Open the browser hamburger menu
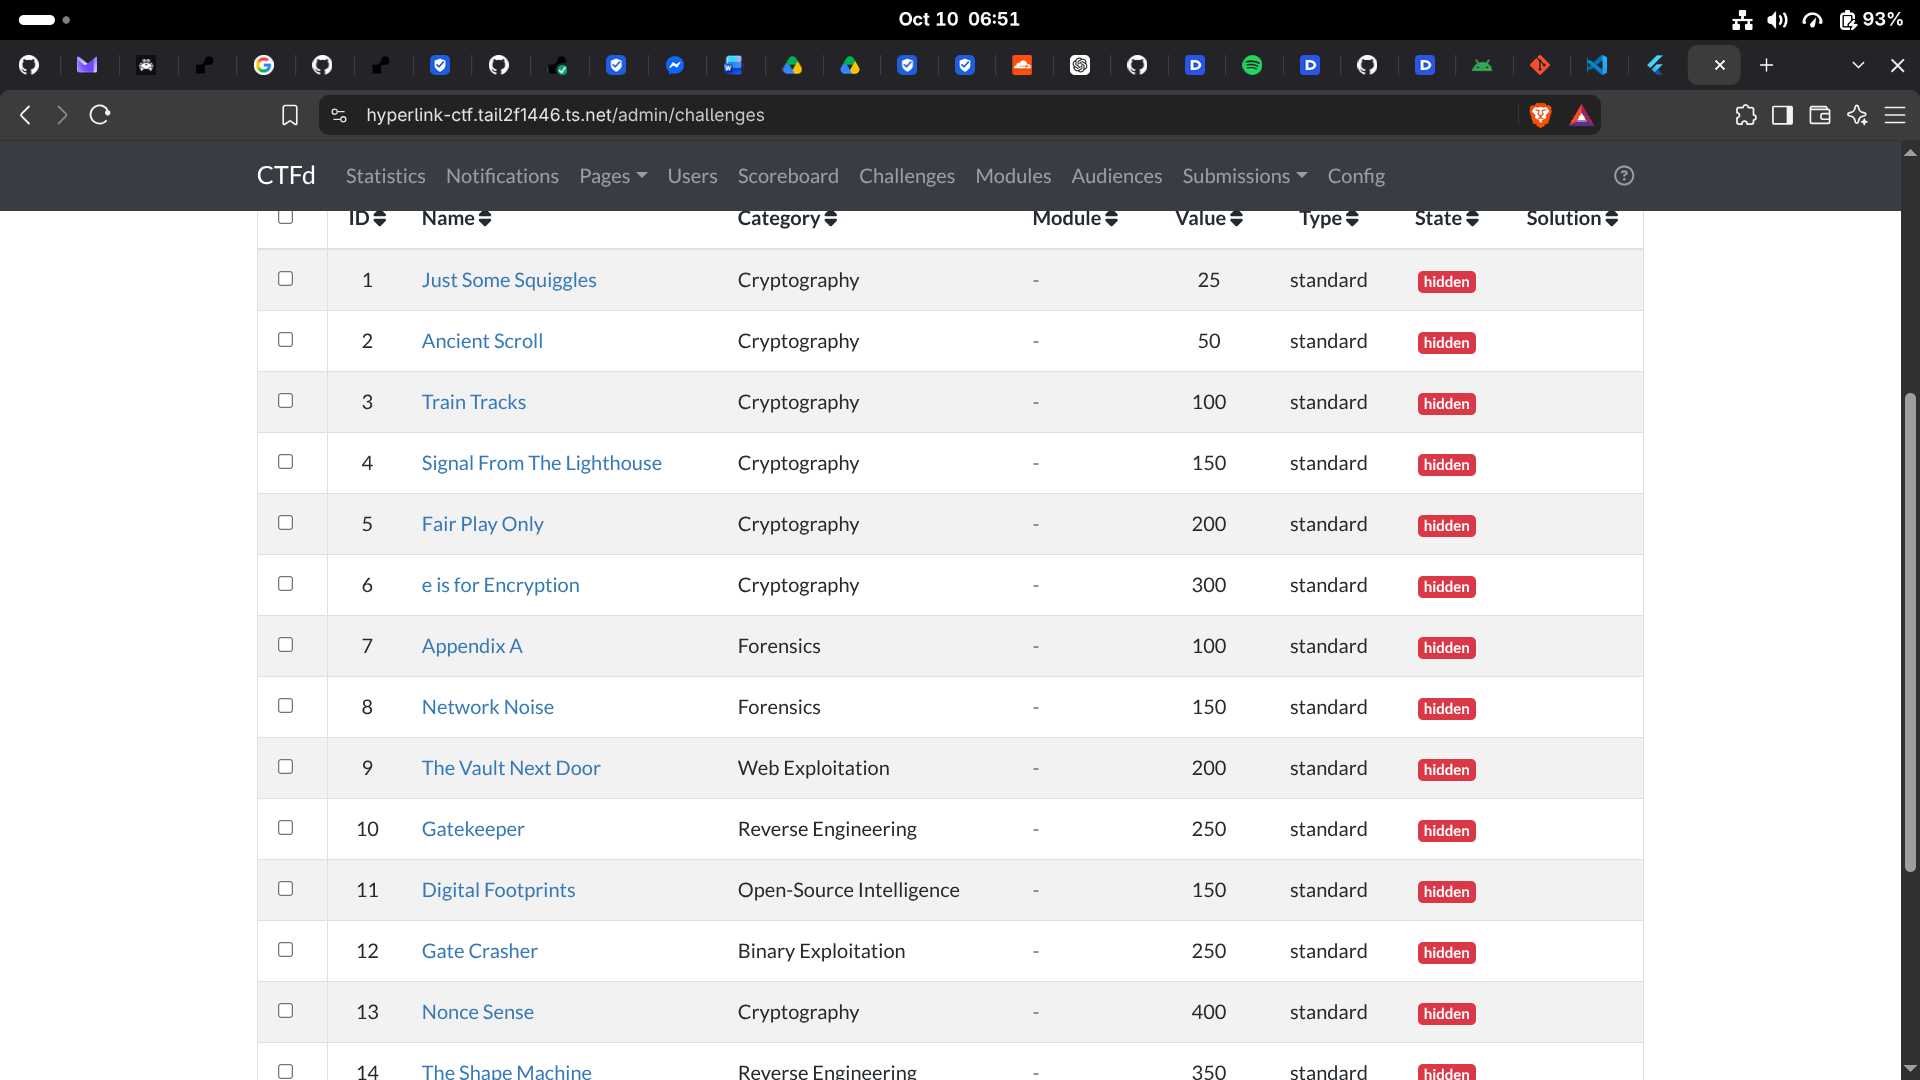This screenshot has height=1080, width=1920. (1895, 115)
